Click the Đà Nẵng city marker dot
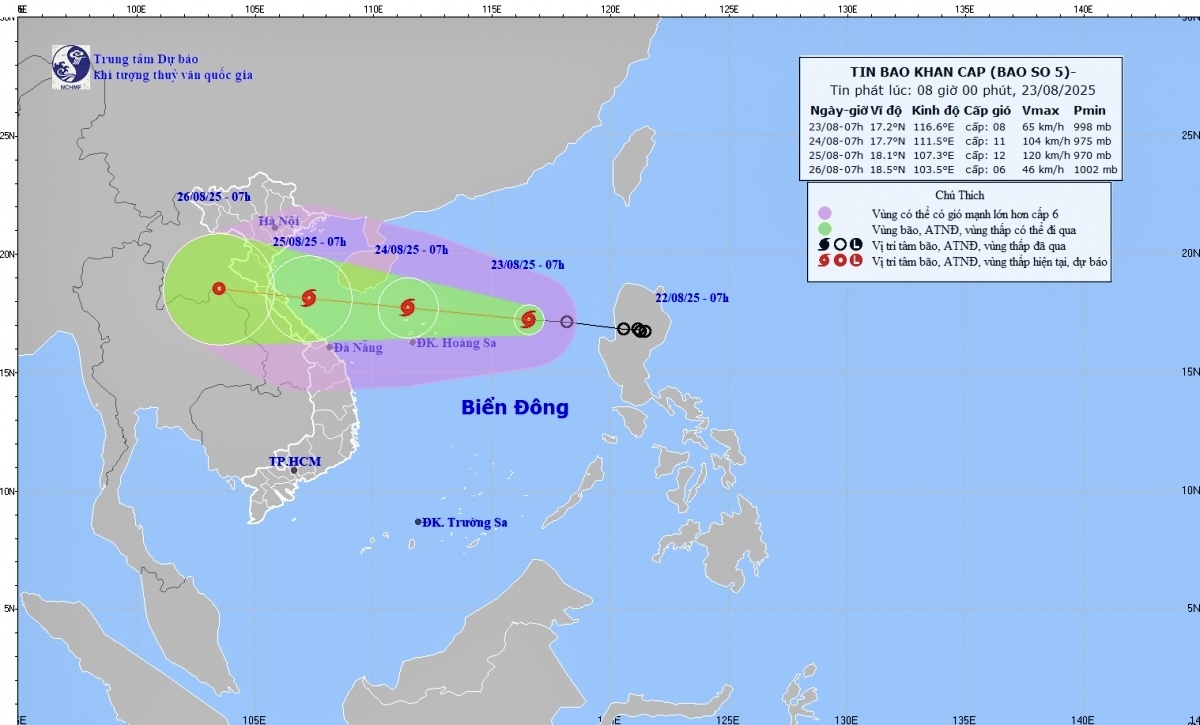Viewport: 1200px width, 725px height. [330, 347]
